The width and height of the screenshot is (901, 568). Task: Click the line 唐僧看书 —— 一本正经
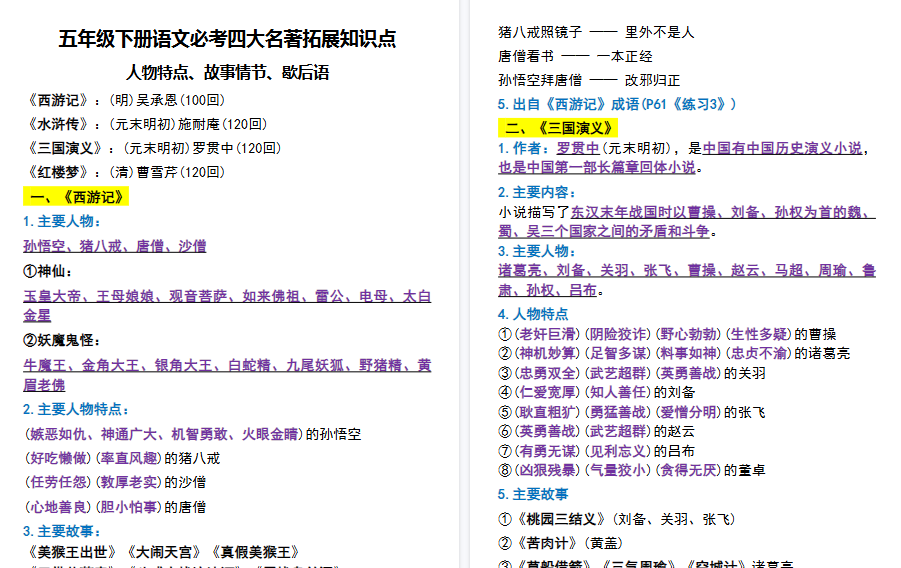(575, 56)
